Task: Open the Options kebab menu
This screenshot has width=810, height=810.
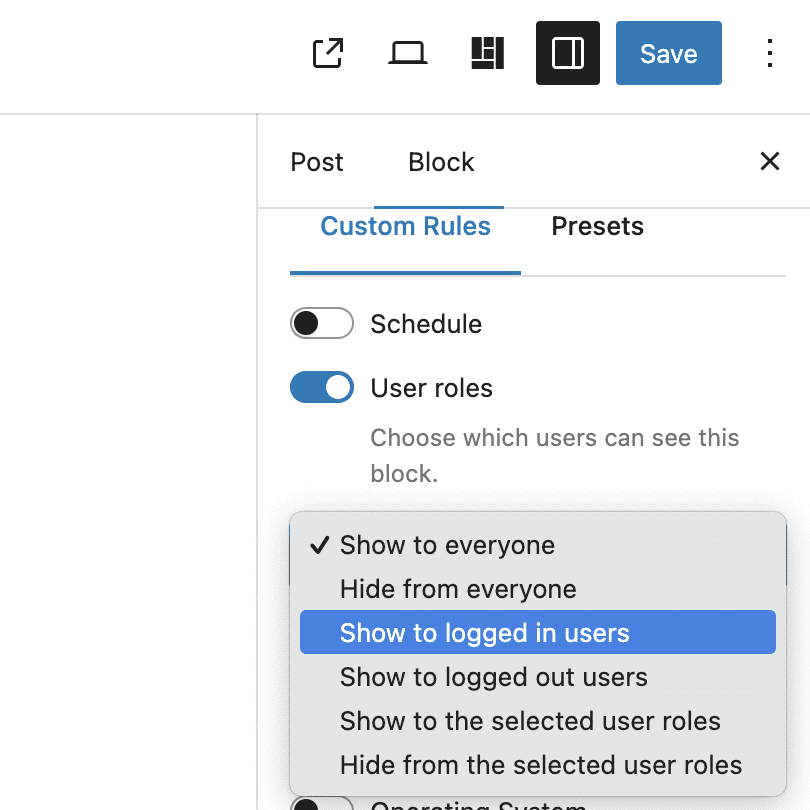Action: (x=769, y=53)
